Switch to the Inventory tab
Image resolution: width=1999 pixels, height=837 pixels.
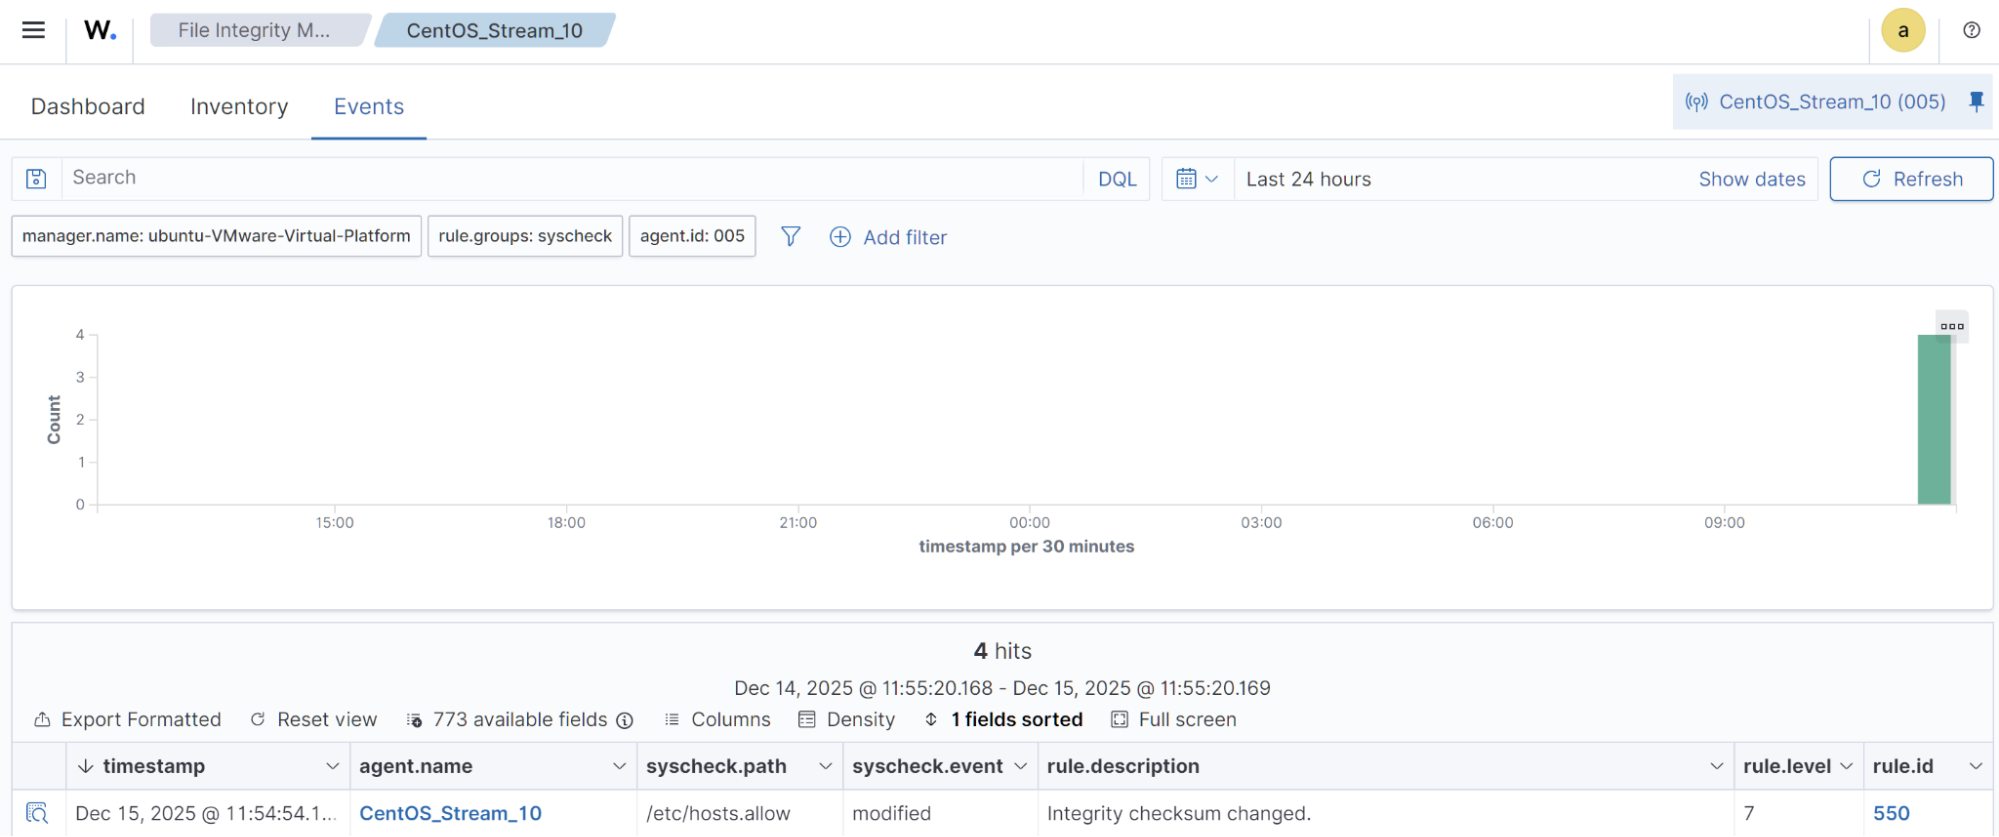point(239,106)
